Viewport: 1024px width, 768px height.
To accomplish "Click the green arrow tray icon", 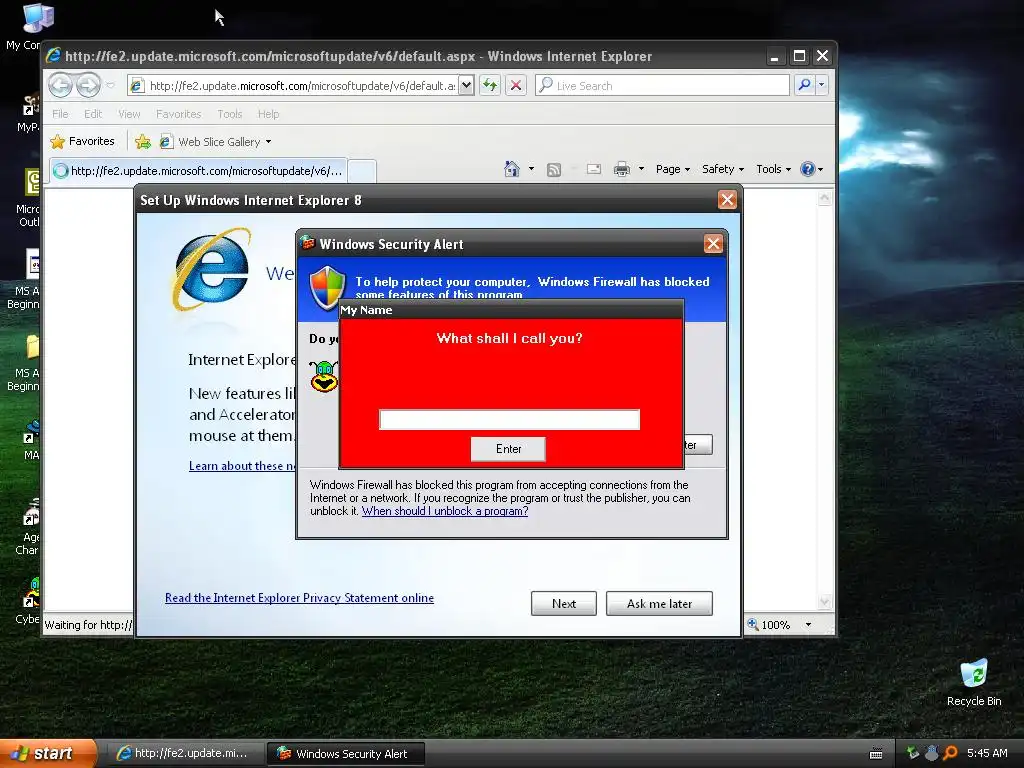I will pyautogui.click(x=912, y=753).
